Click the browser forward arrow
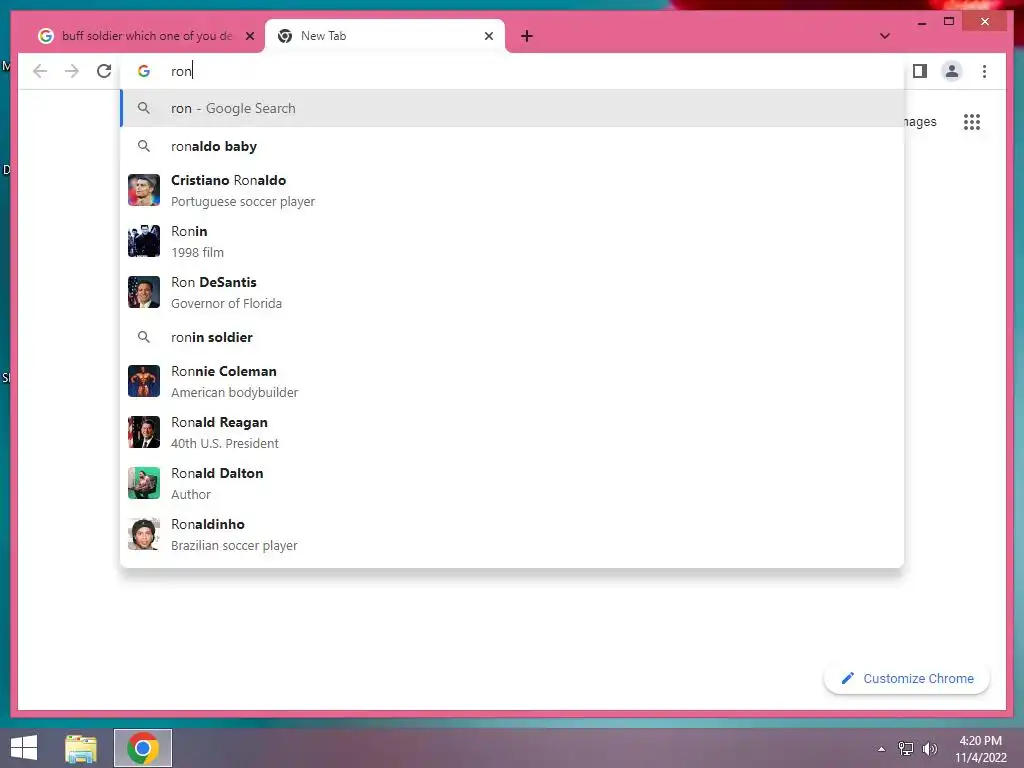The image size is (1024, 768). tap(72, 71)
